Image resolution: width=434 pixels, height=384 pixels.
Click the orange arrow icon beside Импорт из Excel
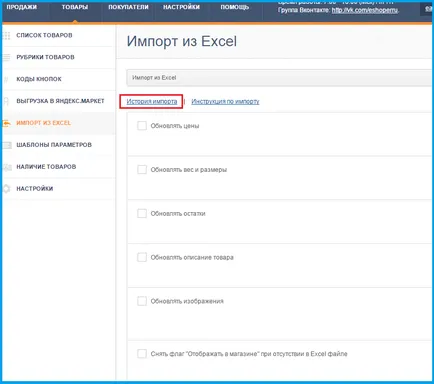6,123
